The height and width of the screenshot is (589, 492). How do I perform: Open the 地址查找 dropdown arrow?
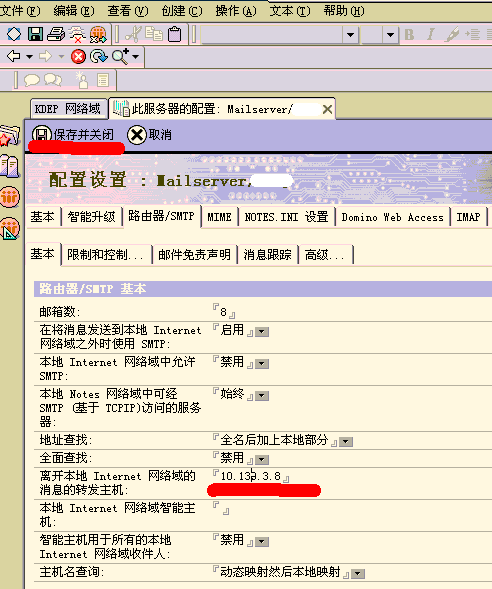[346, 442]
